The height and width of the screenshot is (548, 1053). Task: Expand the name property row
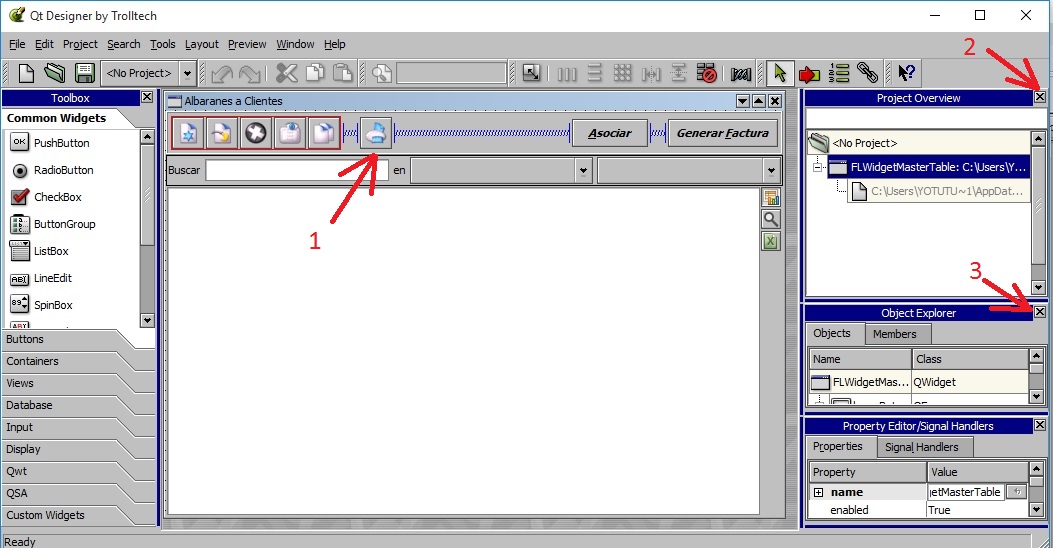pos(819,492)
